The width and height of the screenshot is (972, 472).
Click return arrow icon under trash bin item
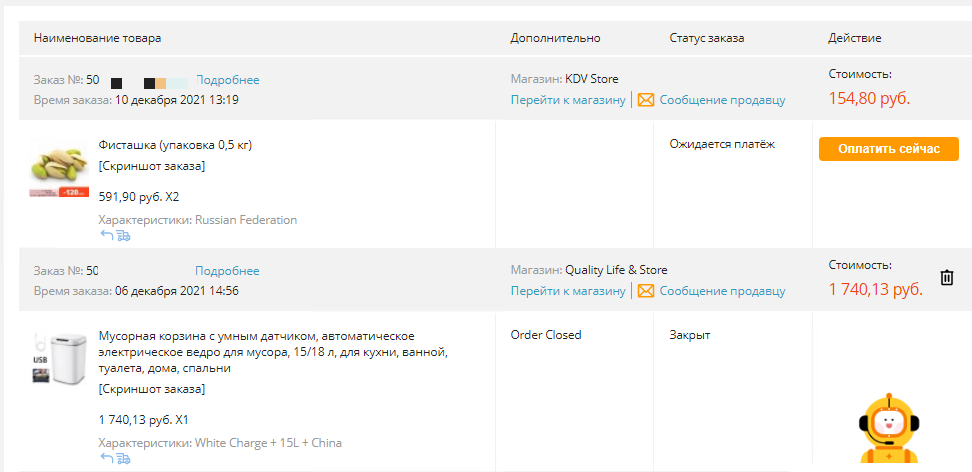(x=107, y=458)
